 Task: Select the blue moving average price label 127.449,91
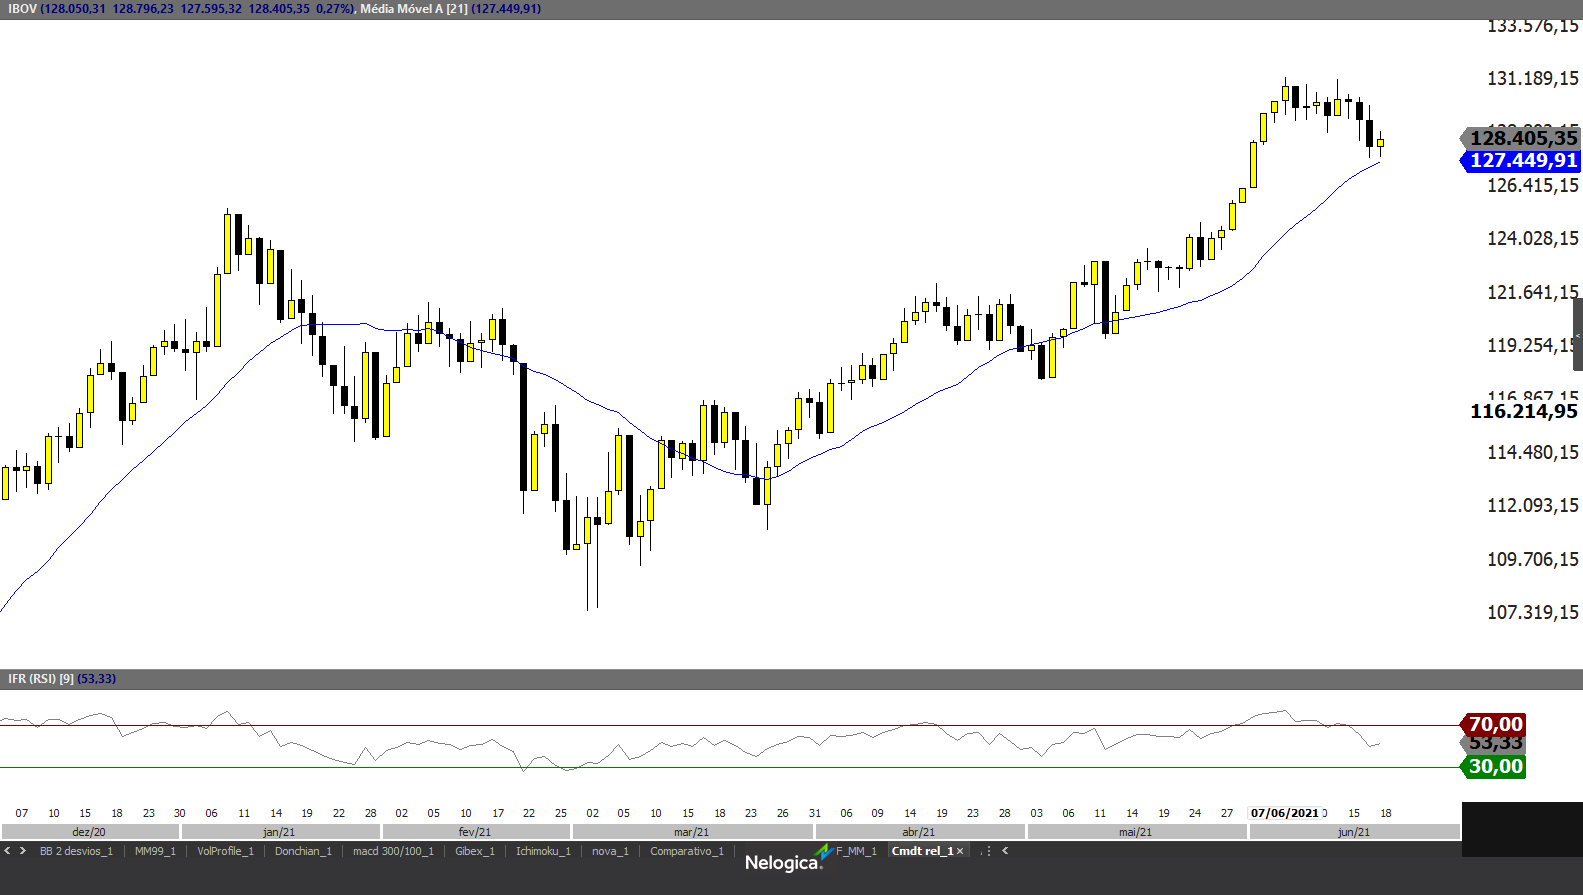(1522, 161)
